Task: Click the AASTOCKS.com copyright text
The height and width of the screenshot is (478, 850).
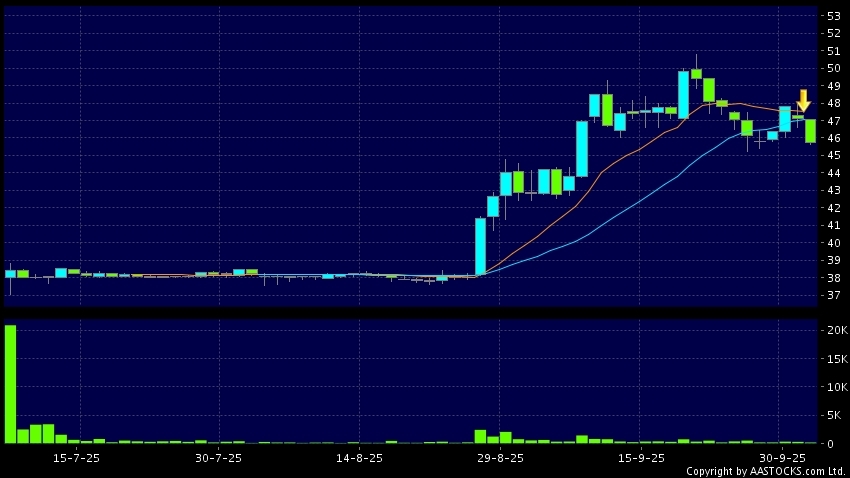Action: pos(765,471)
